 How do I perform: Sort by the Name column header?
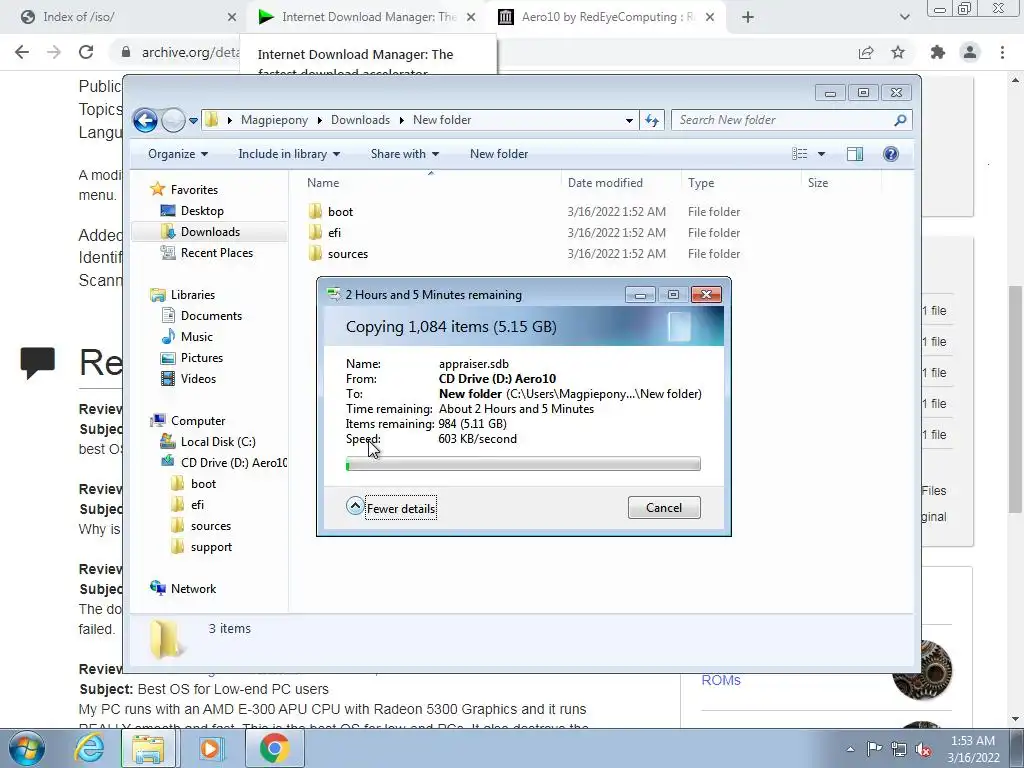coord(431,183)
